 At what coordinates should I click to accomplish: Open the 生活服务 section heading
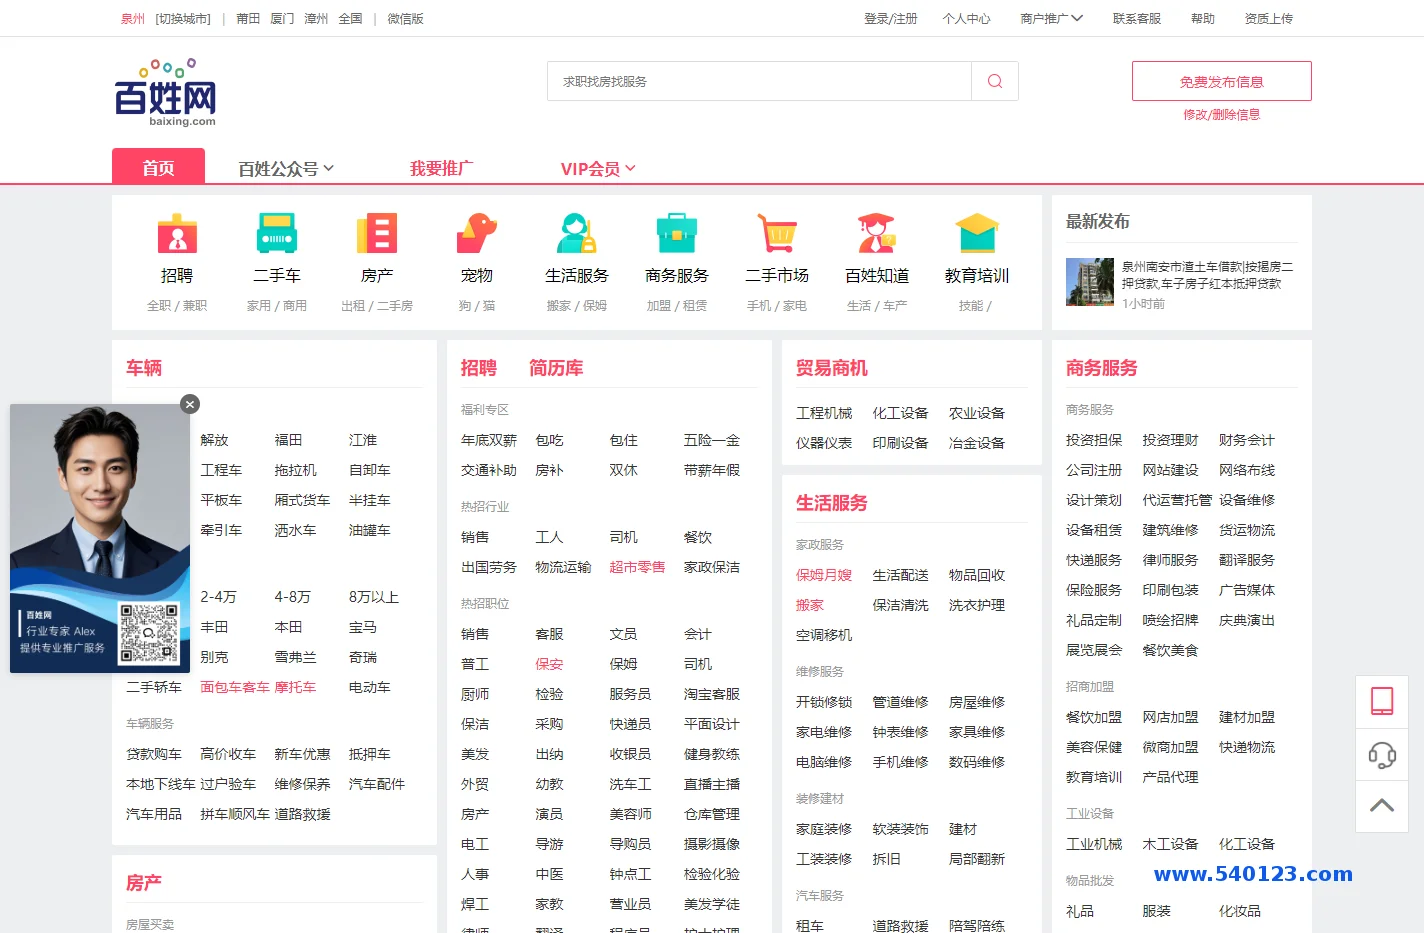[x=831, y=503]
